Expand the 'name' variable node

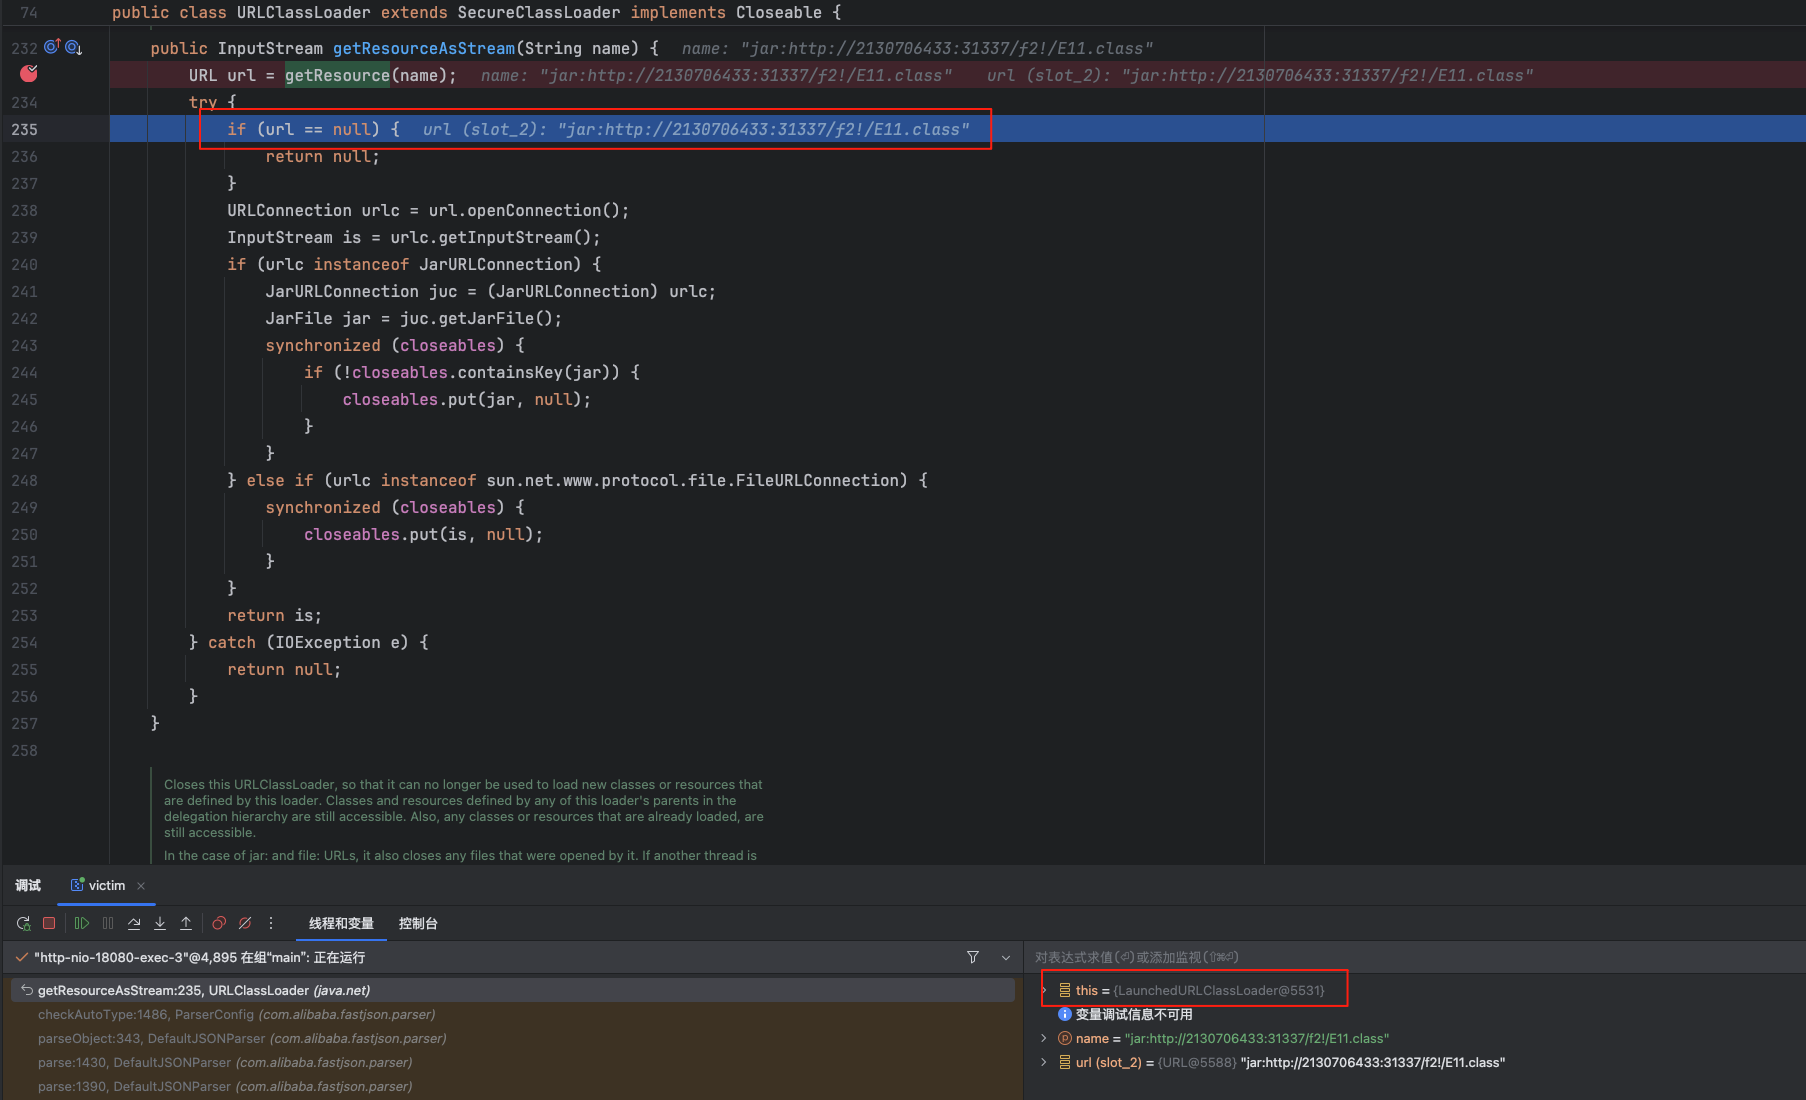[x=1044, y=1038]
